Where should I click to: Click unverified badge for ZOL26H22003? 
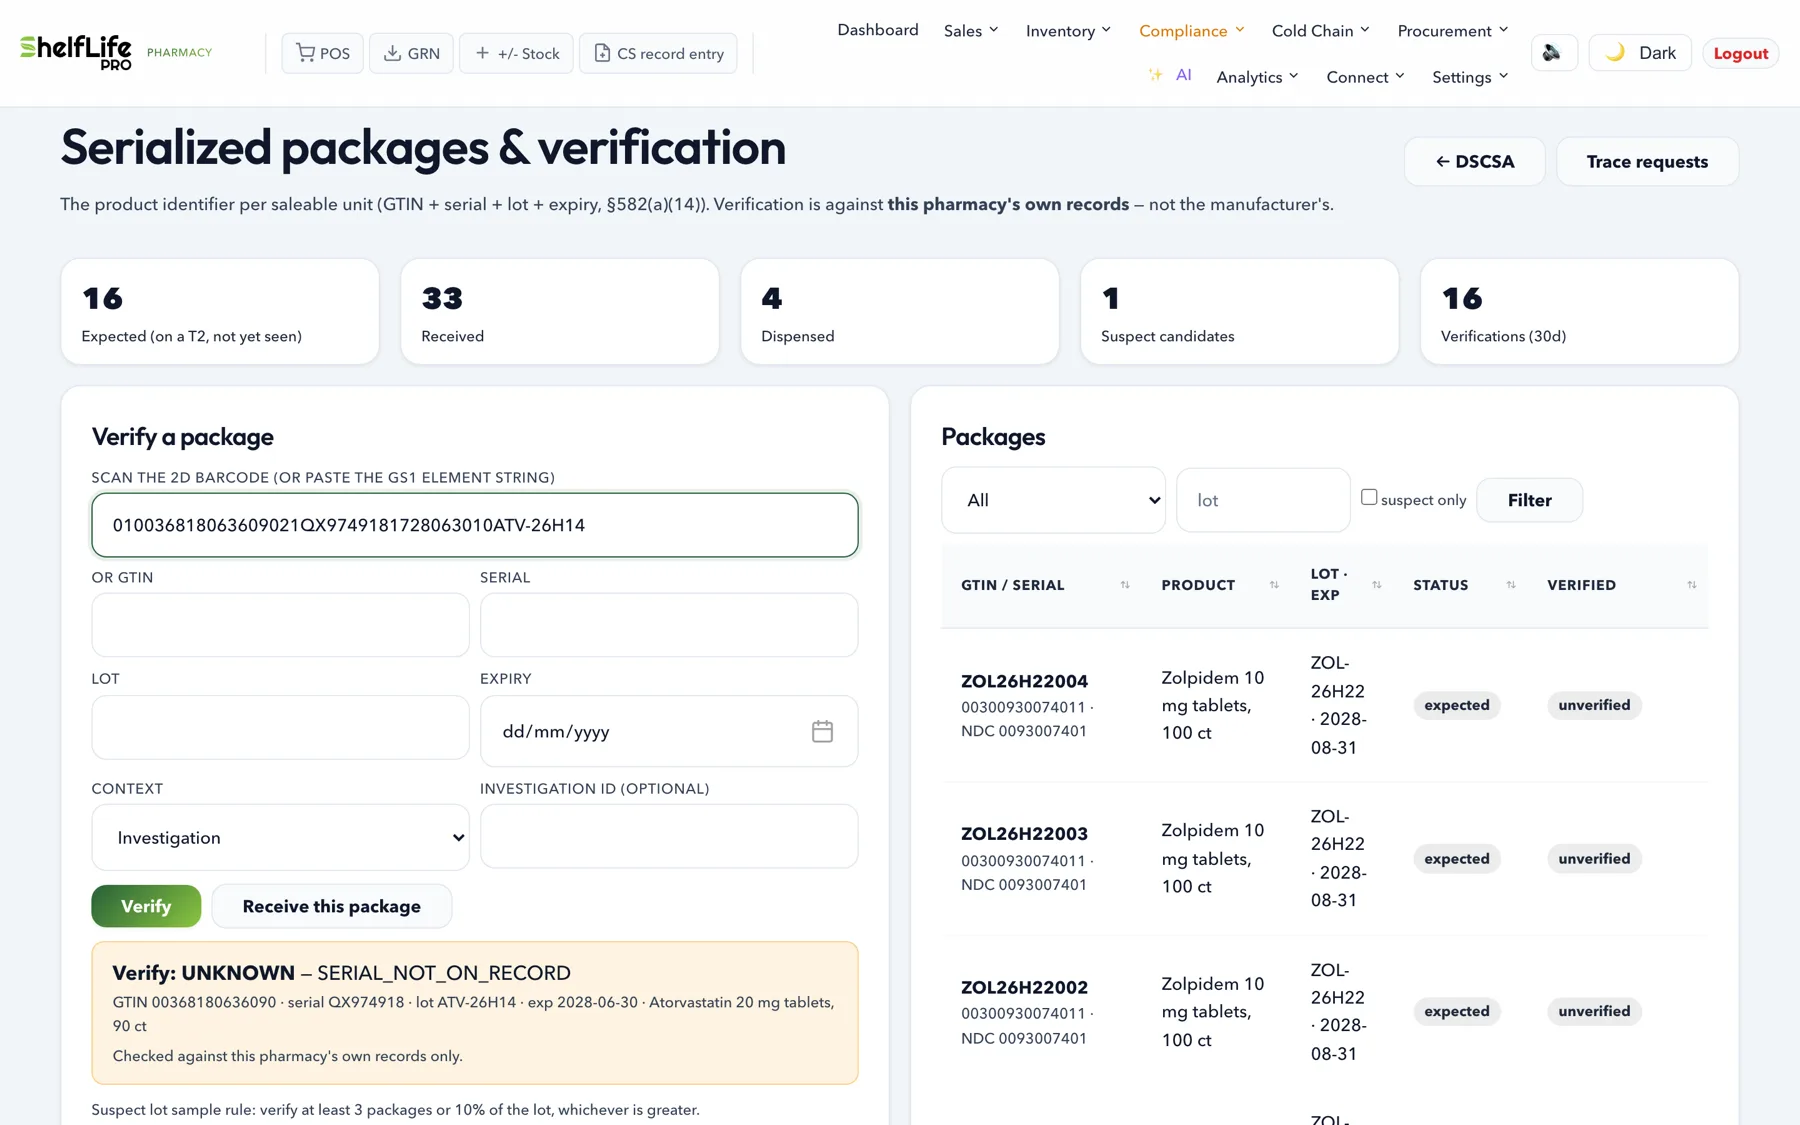pos(1594,858)
